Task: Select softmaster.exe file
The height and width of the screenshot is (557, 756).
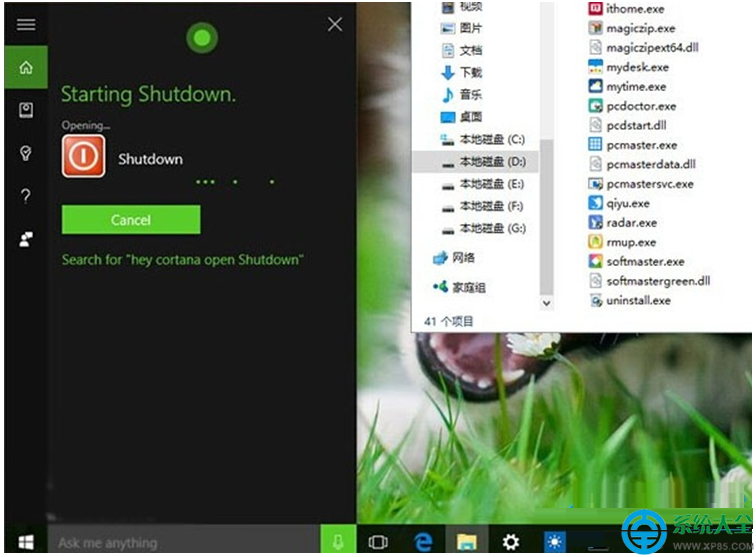Action: coord(637,262)
